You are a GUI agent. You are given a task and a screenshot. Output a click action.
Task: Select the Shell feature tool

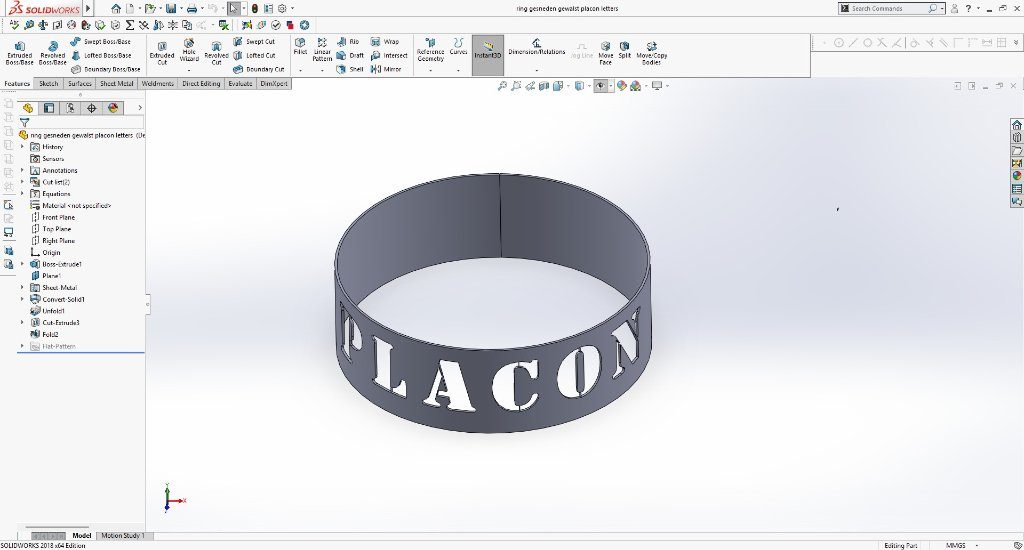[350, 69]
